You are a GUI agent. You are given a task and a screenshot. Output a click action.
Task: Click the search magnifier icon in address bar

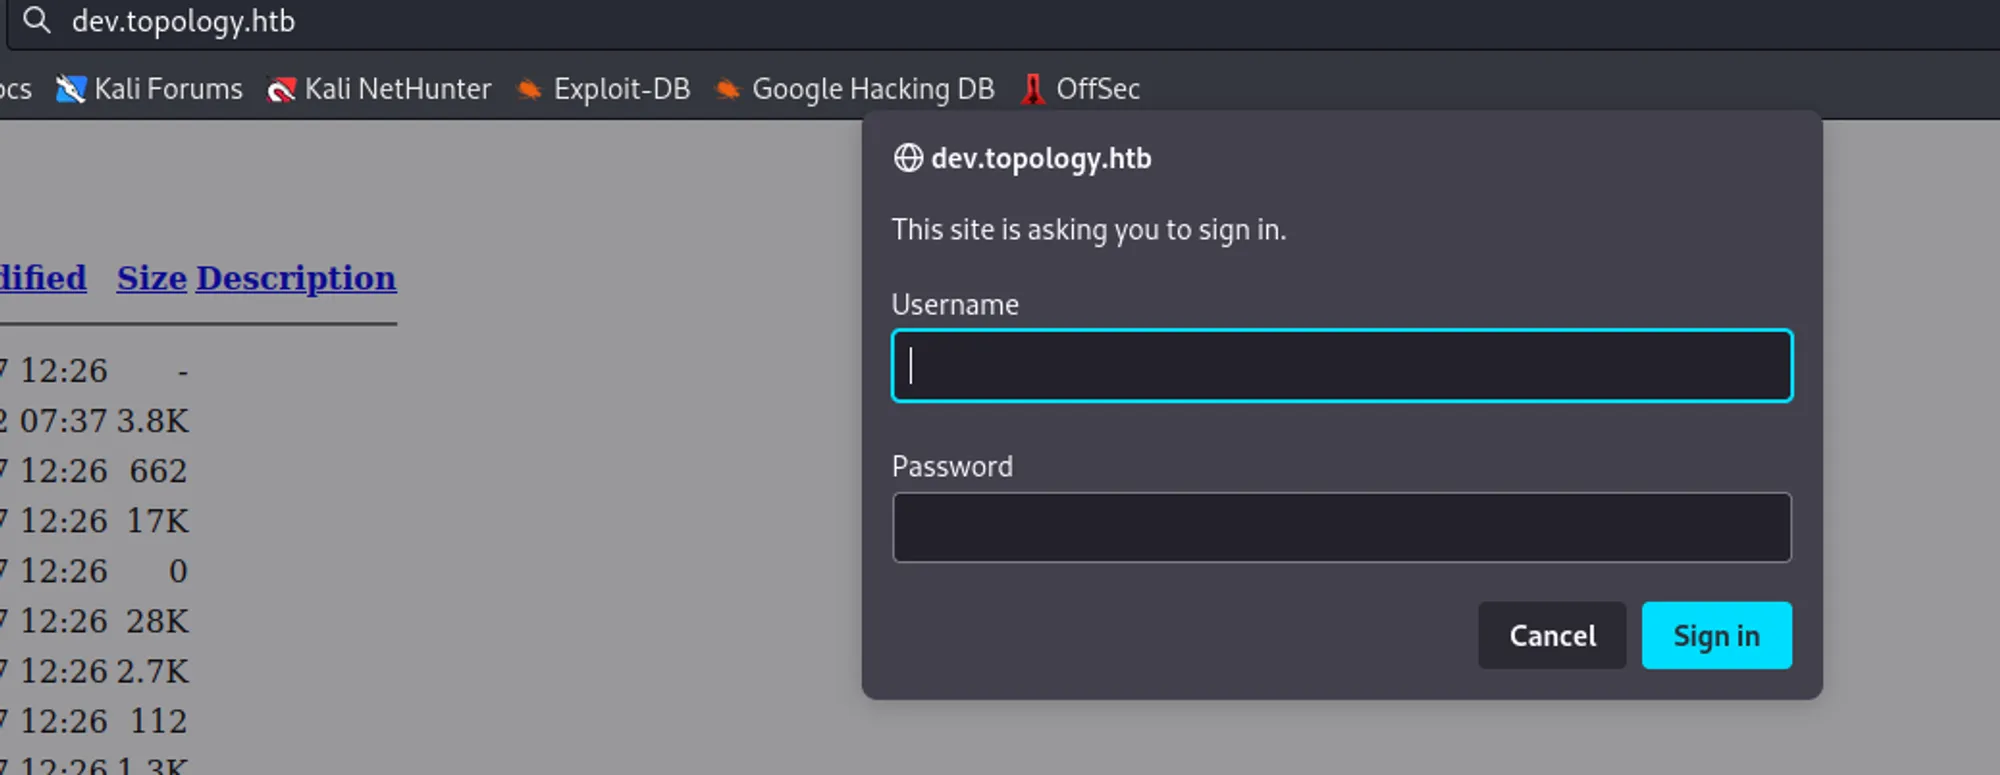37,20
